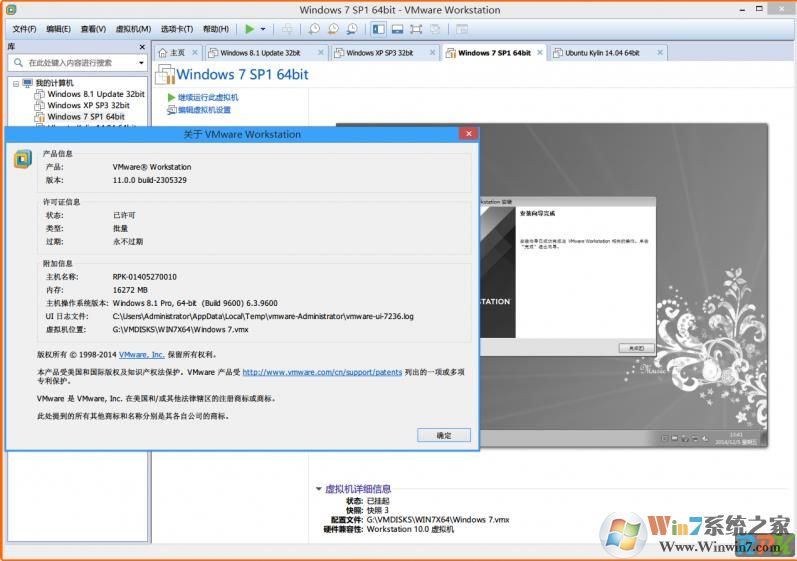Close the Windows 7 SP1 64bit tab
The image size is (797, 561).
[540, 52]
